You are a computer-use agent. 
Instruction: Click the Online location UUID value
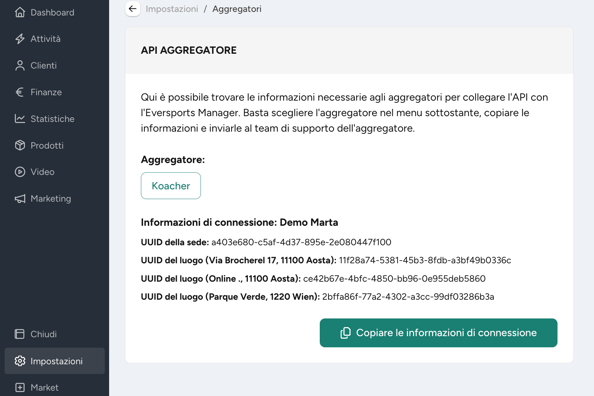pos(394,279)
